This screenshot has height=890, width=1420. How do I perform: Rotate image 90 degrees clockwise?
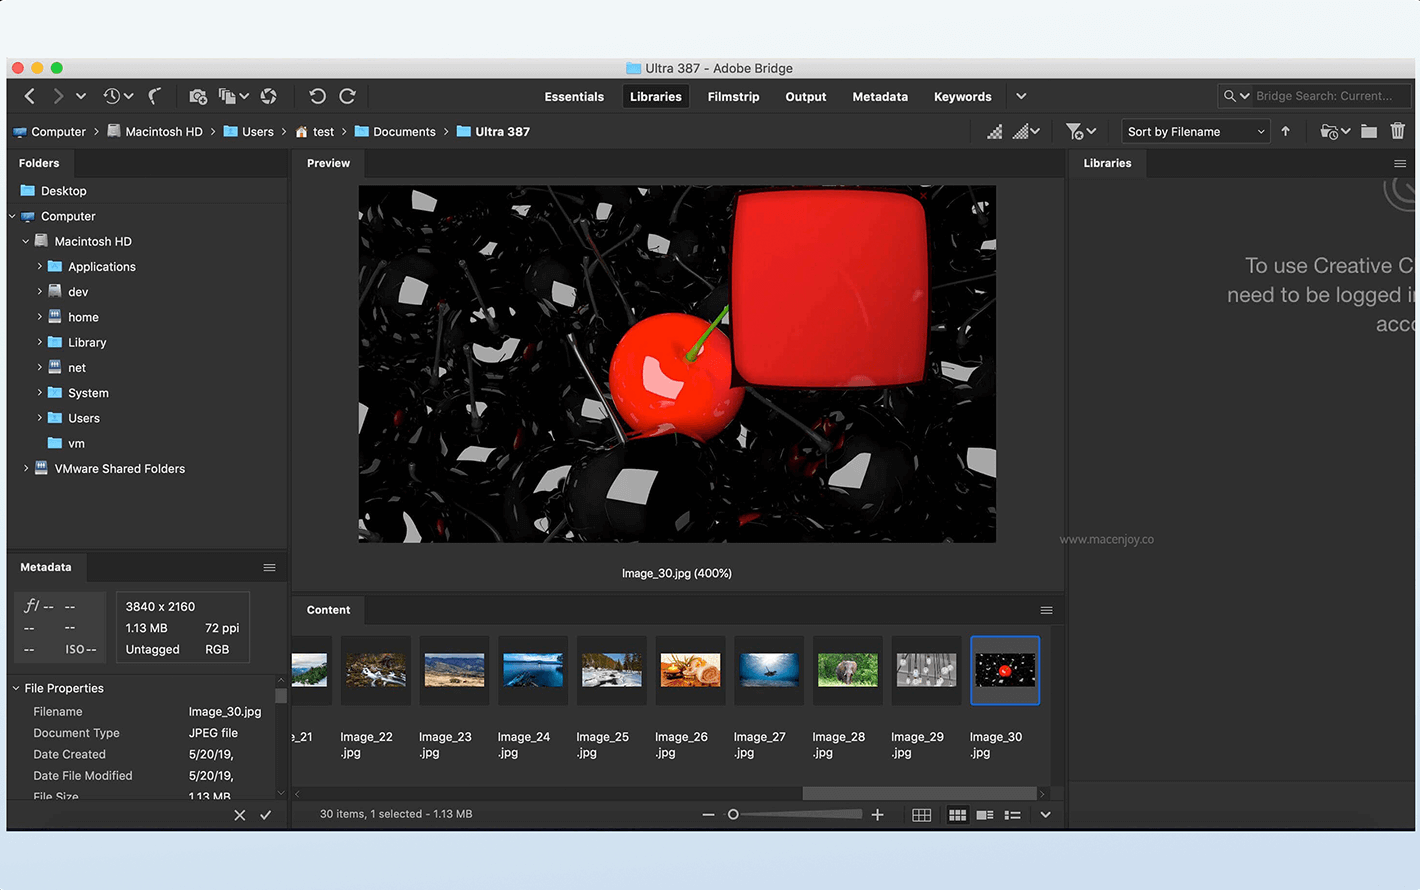(x=348, y=96)
